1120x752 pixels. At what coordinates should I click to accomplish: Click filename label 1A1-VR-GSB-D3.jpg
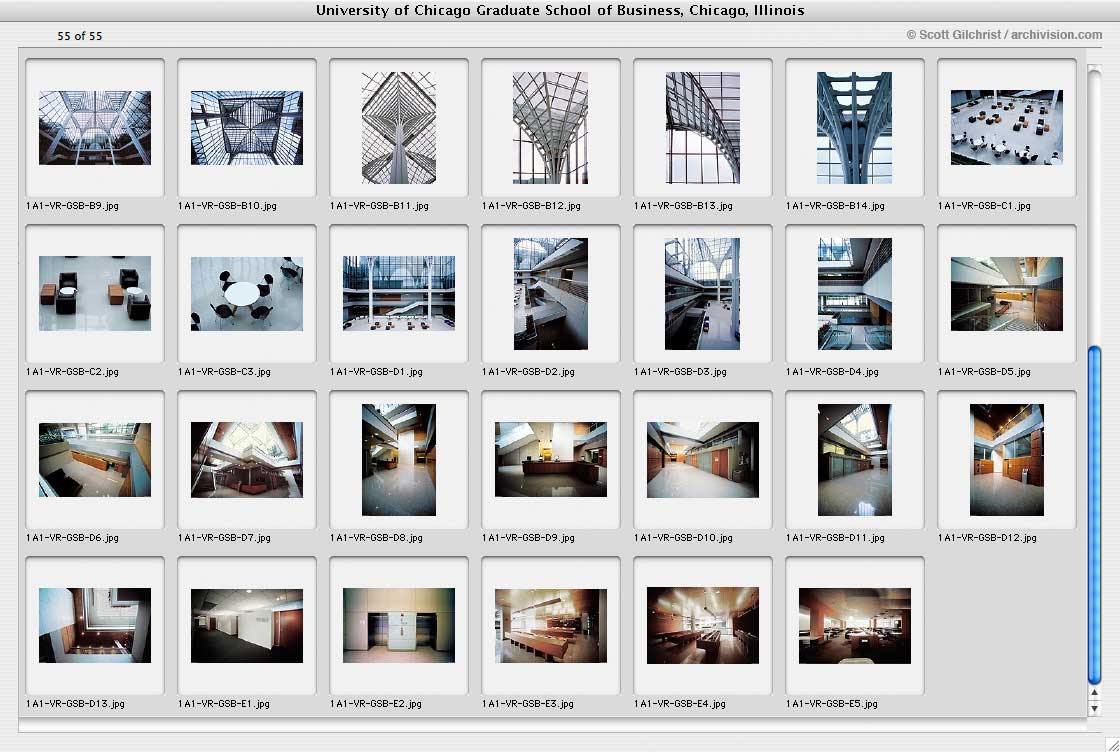tap(680, 372)
